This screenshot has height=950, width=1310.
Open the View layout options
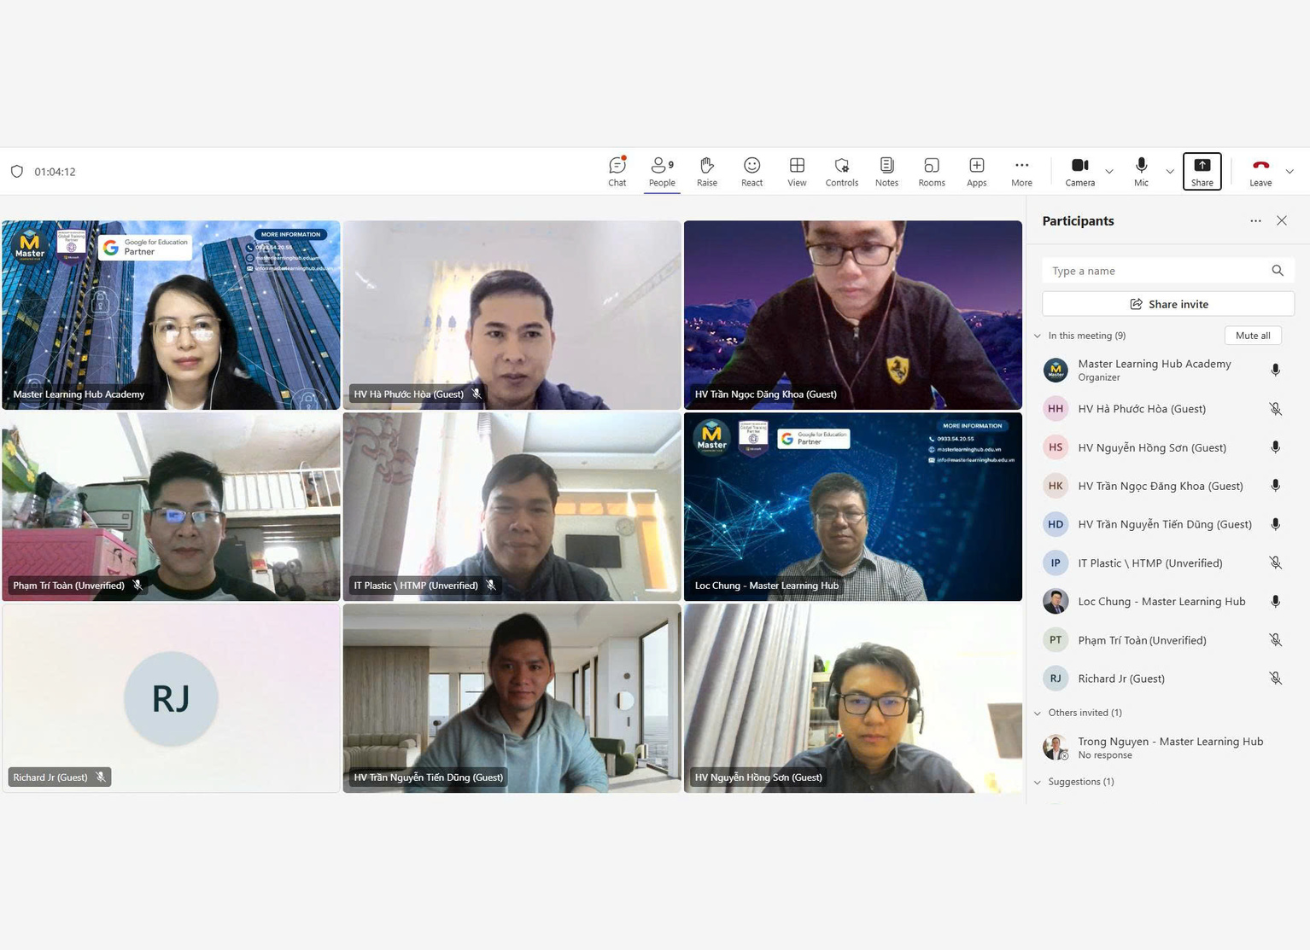796,171
